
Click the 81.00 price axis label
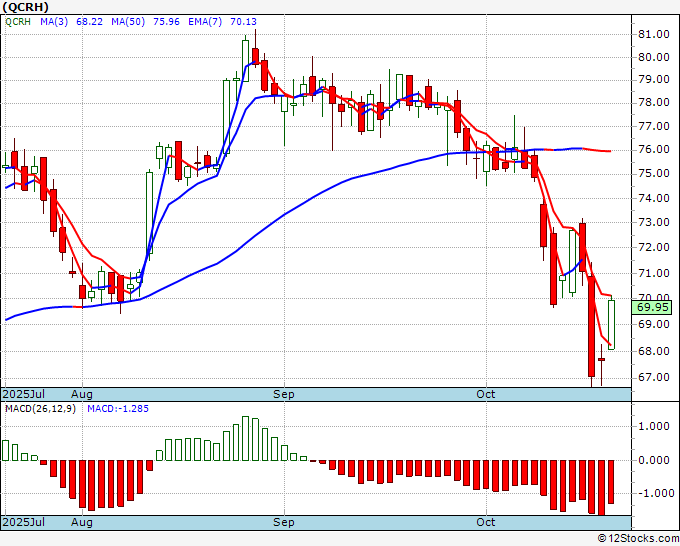pyautogui.click(x=654, y=34)
